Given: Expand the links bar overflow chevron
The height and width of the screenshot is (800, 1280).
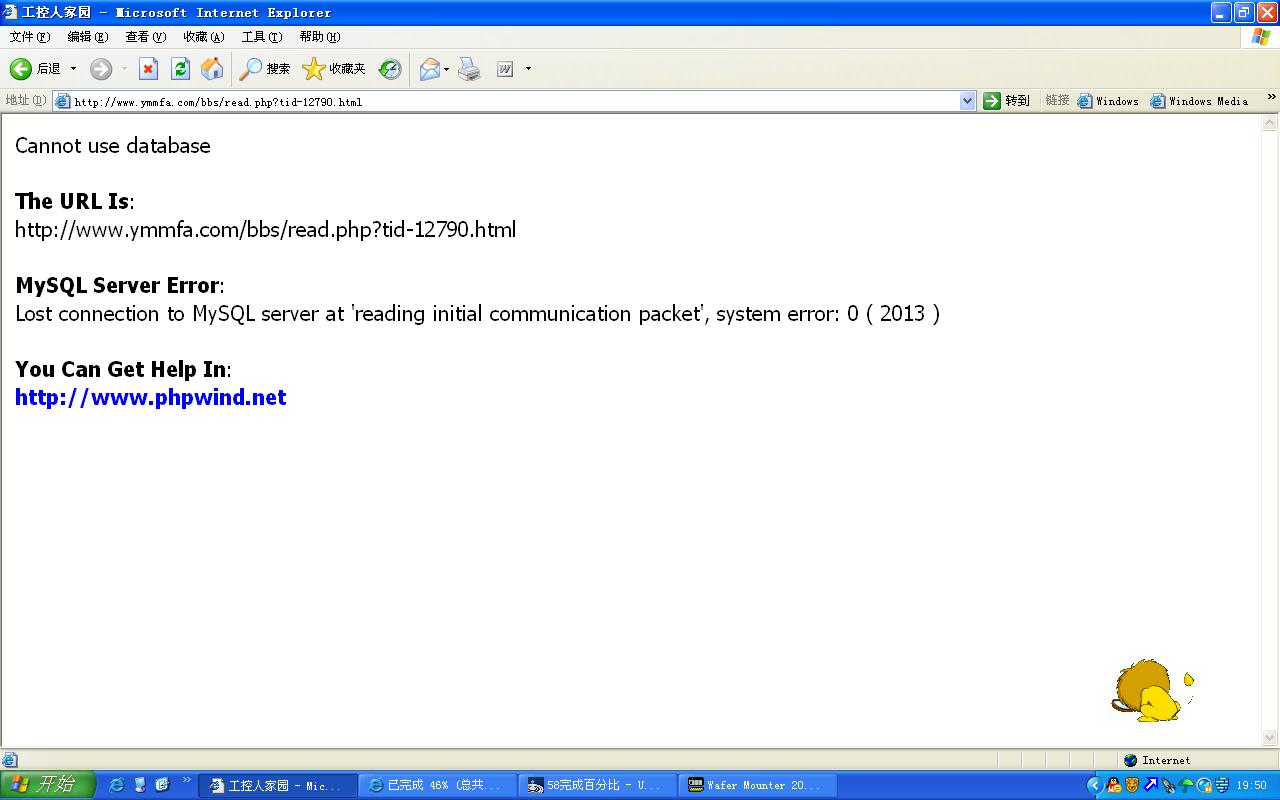Looking at the screenshot, I should pyautogui.click(x=1271, y=98).
